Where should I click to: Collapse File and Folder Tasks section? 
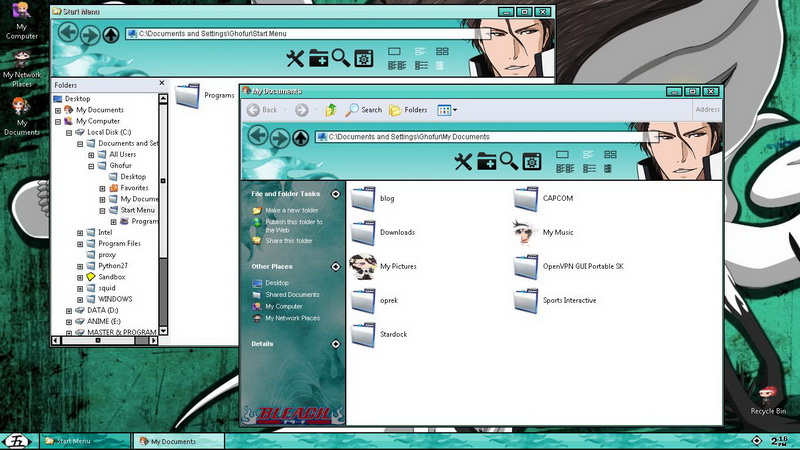335,194
